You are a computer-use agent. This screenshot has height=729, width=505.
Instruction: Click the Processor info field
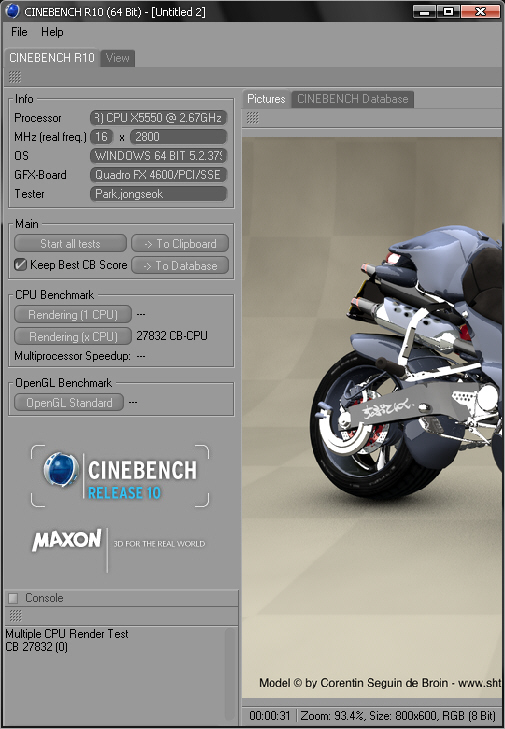click(x=158, y=118)
